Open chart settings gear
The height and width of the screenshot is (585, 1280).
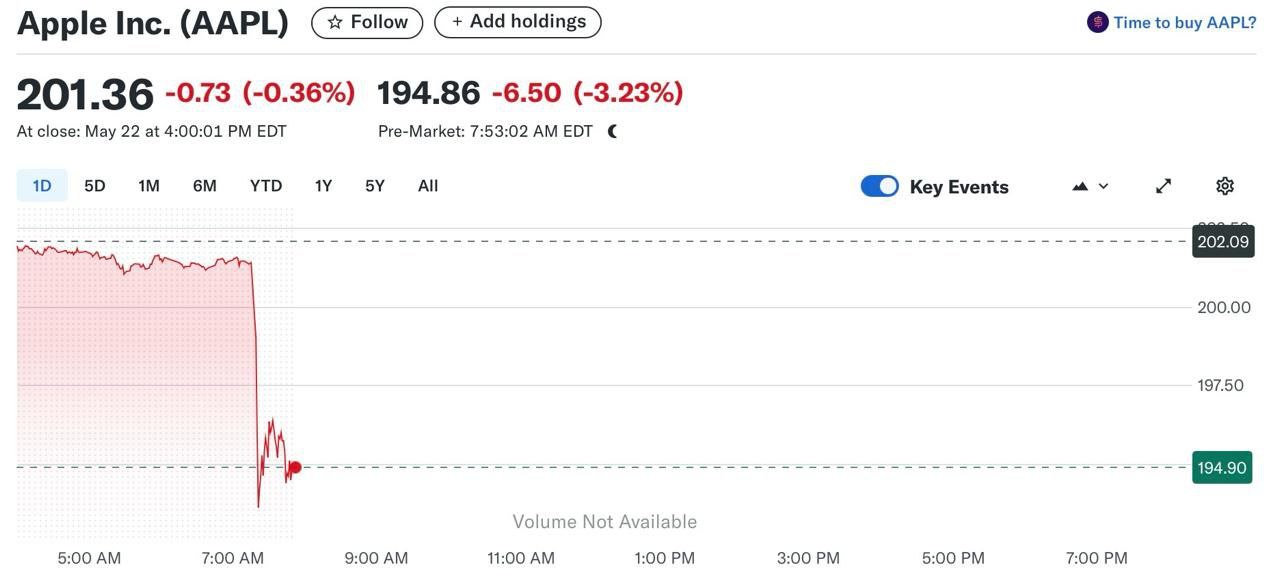1225,186
